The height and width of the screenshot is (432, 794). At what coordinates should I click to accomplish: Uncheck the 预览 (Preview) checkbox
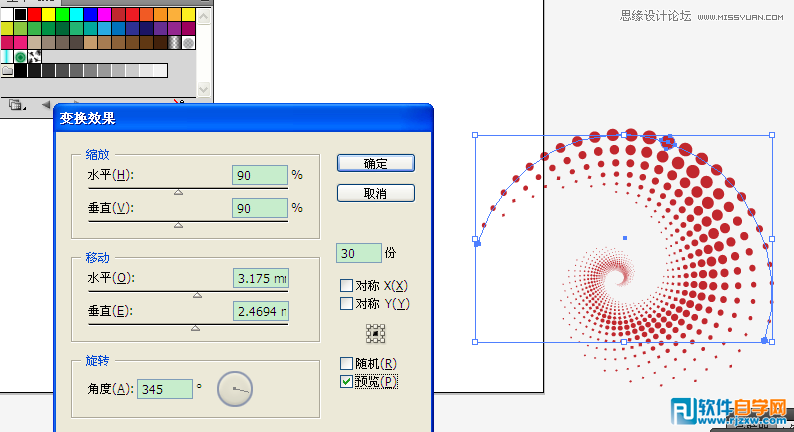coord(346,381)
